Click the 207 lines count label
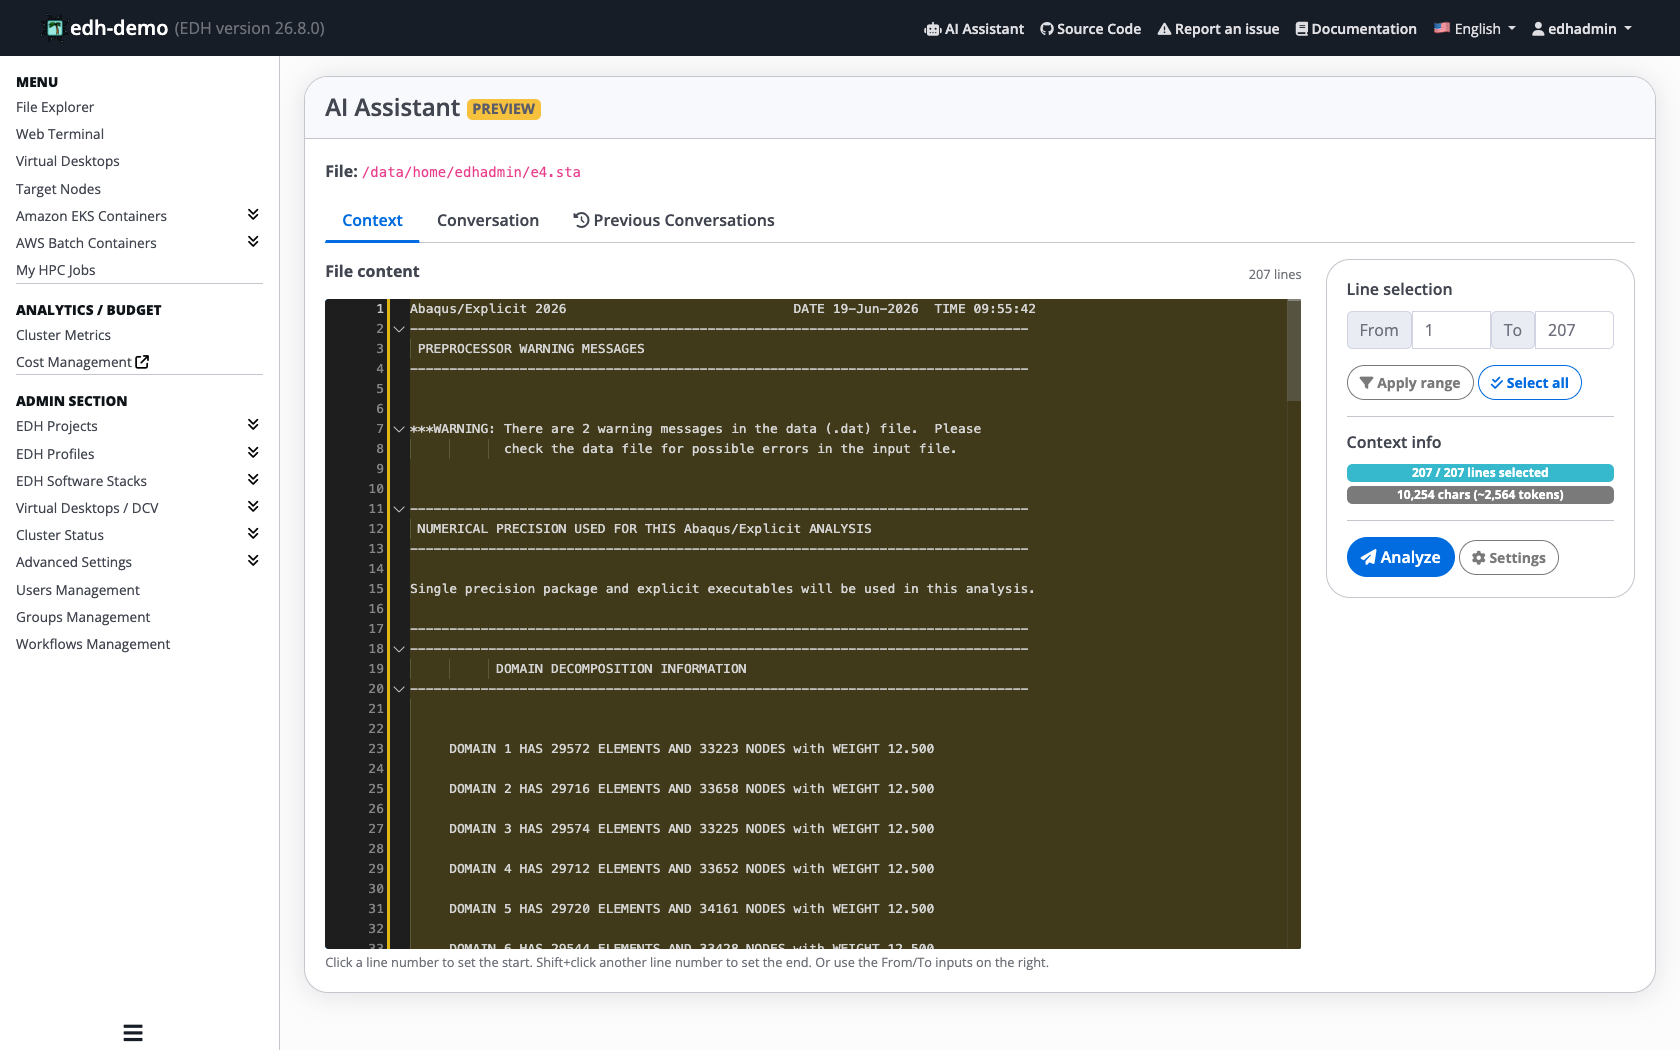 point(1275,274)
